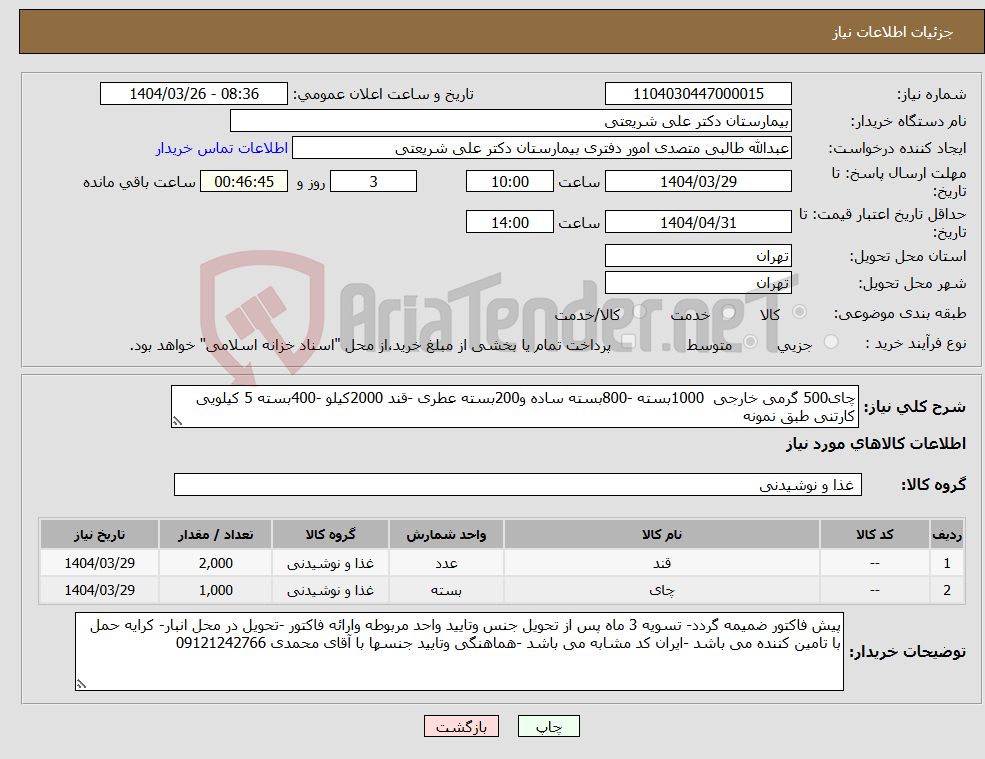The image size is (985, 759).
Task: Click the buyer notes text area
Action: pyautogui.click(x=459, y=652)
